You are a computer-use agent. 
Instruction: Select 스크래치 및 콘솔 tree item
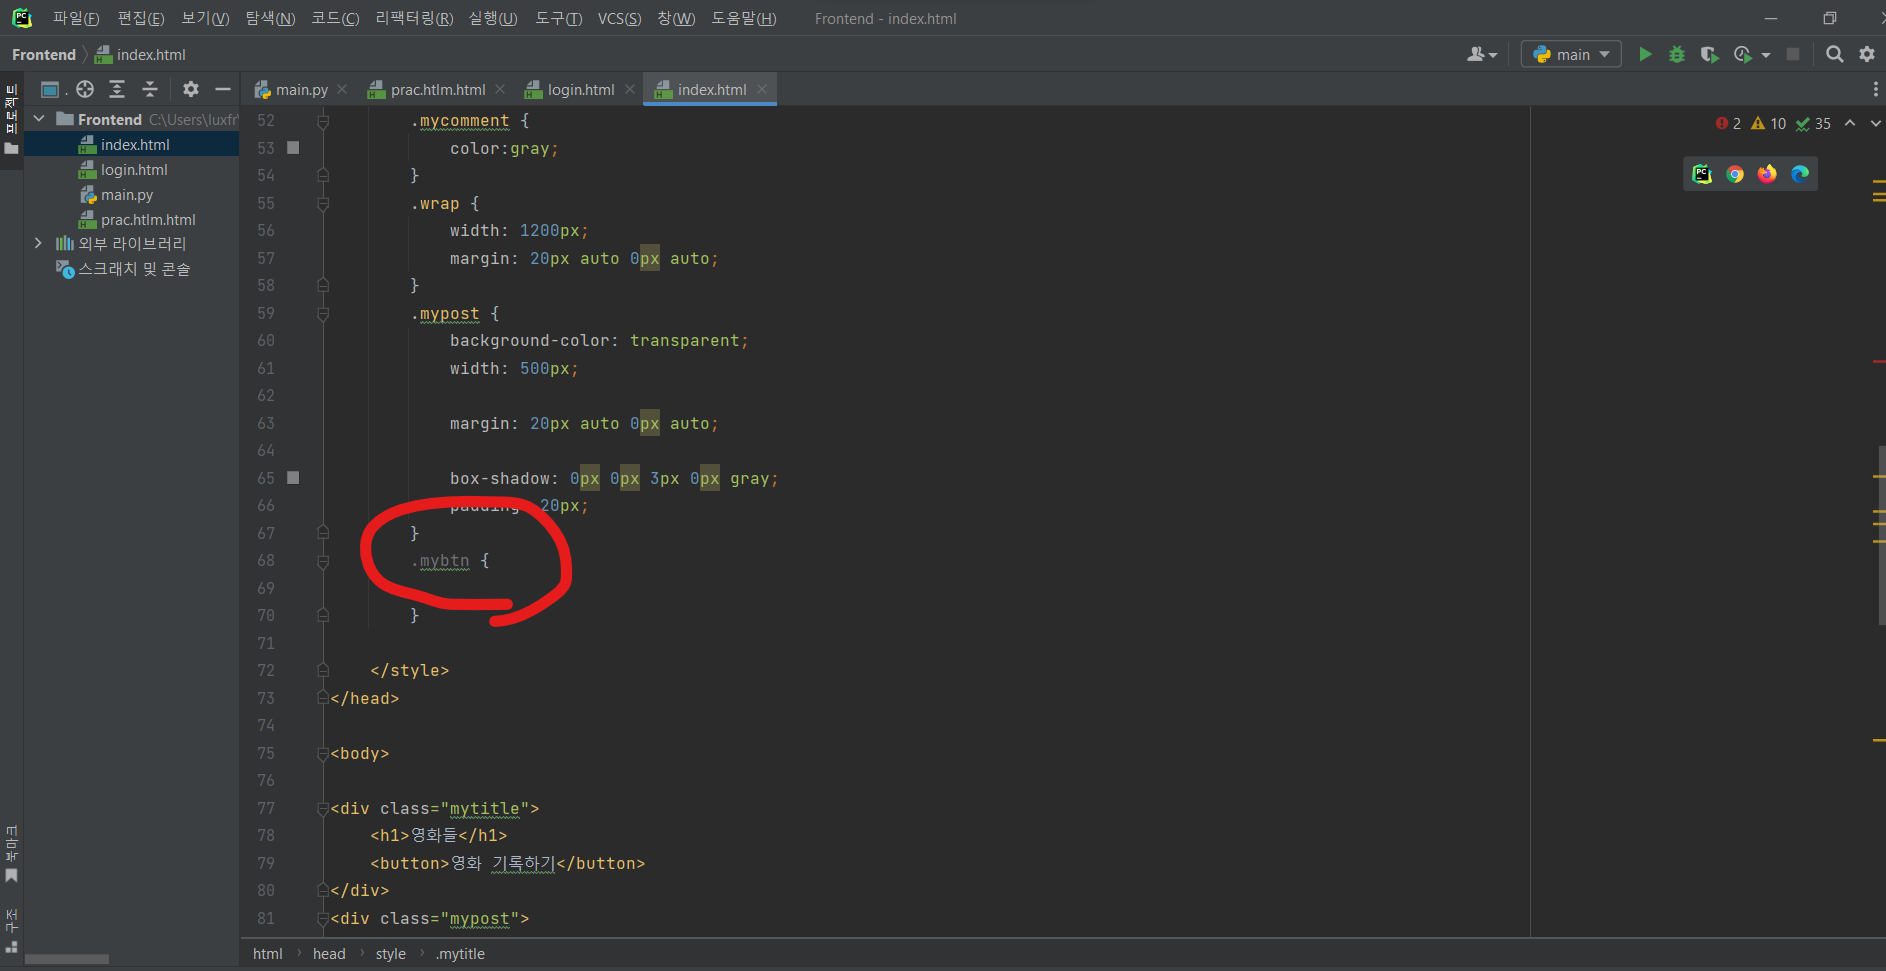[134, 268]
